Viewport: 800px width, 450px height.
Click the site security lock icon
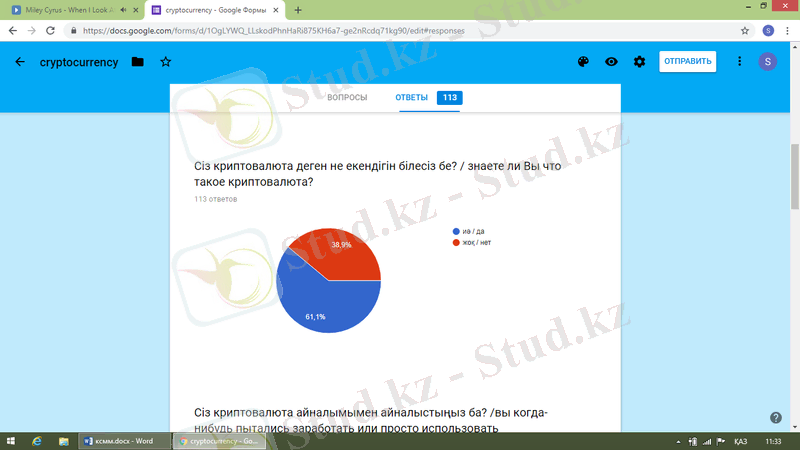pyautogui.click(x=73, y=31)
